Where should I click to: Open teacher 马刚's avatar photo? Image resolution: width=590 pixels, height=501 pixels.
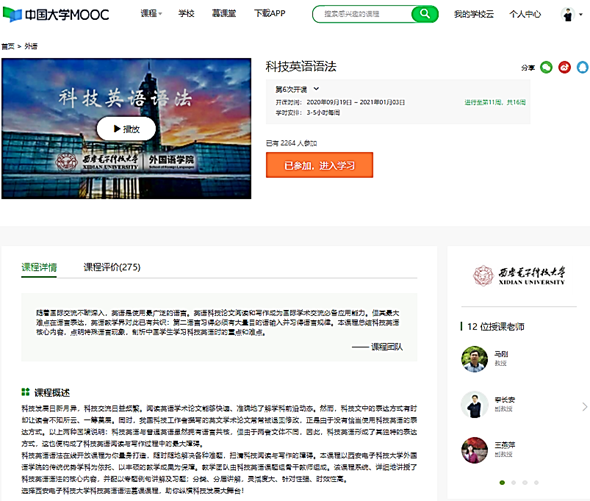click(474, 359)
